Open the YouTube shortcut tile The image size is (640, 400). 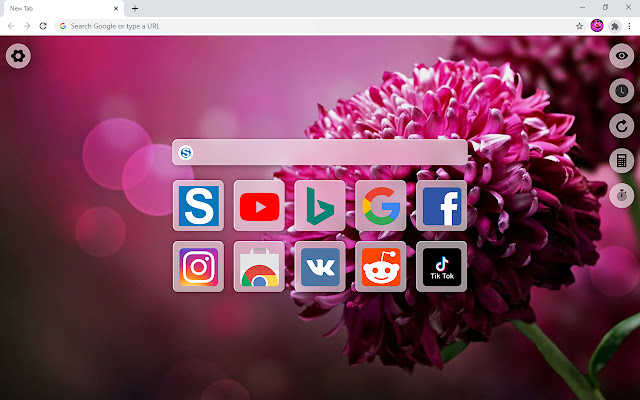[259, 206]
